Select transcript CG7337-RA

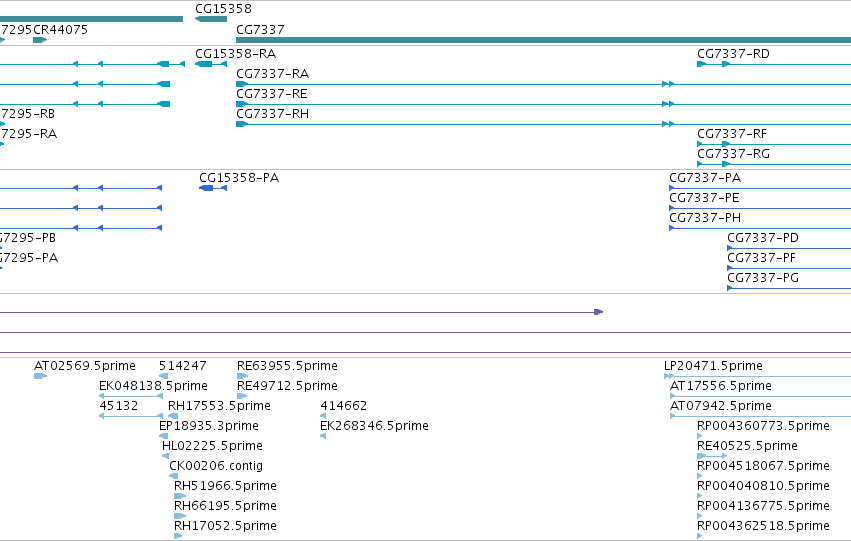272,74
